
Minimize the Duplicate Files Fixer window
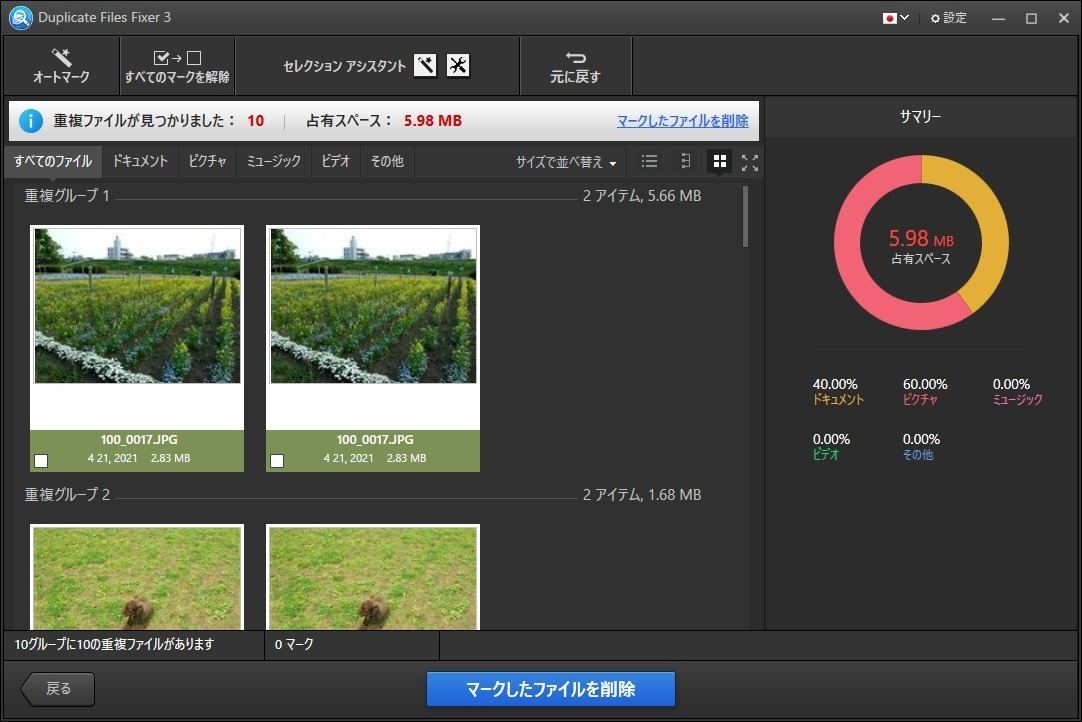tap(998, 19)
